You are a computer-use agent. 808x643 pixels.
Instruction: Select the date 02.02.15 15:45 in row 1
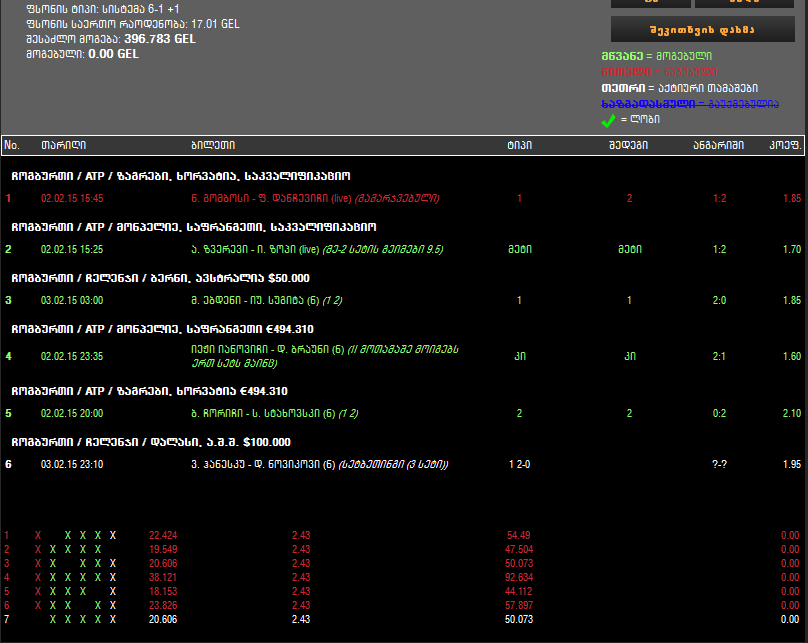coord(72,198)
